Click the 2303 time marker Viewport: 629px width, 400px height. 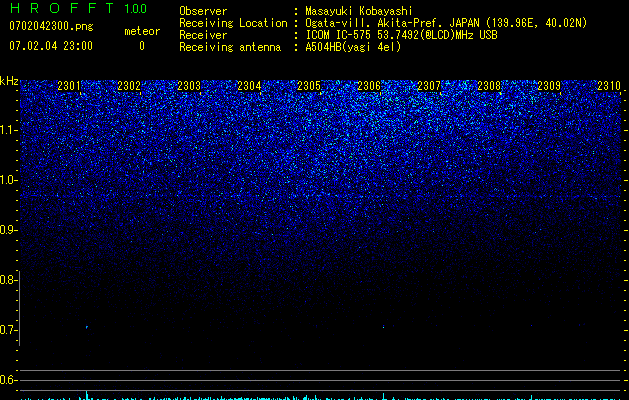click(189, 86)
